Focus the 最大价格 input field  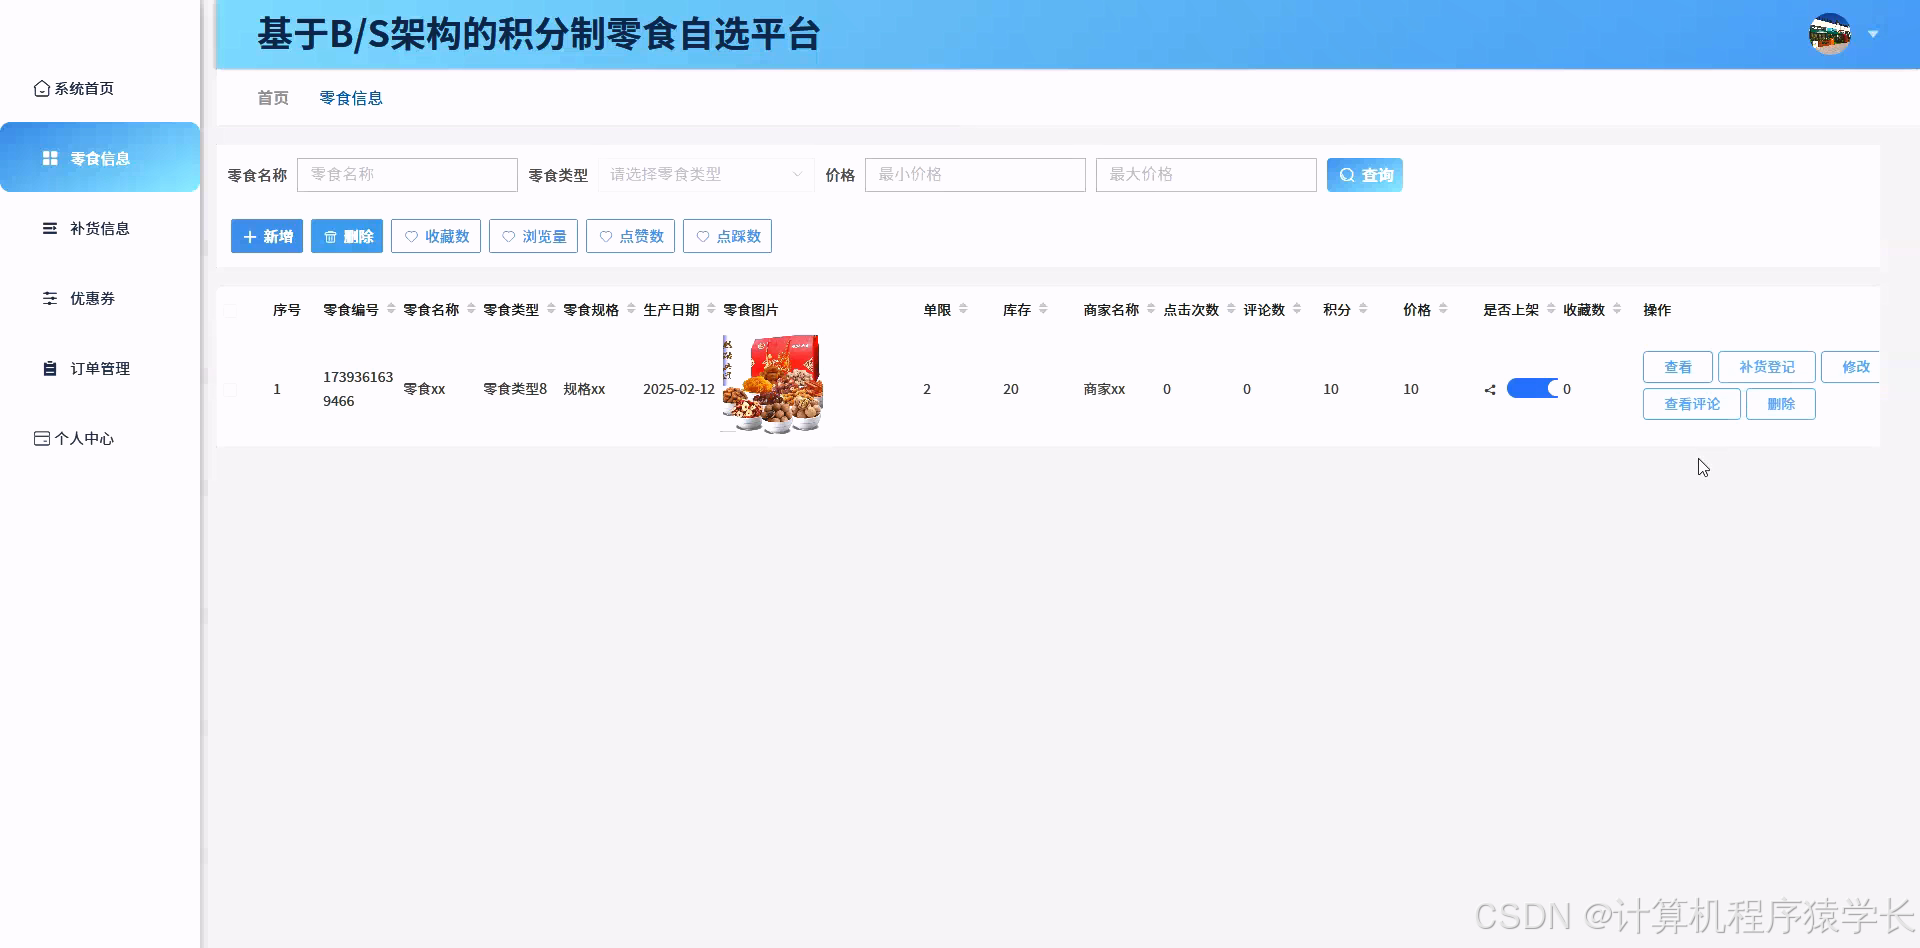click(x=1206, y=175)
